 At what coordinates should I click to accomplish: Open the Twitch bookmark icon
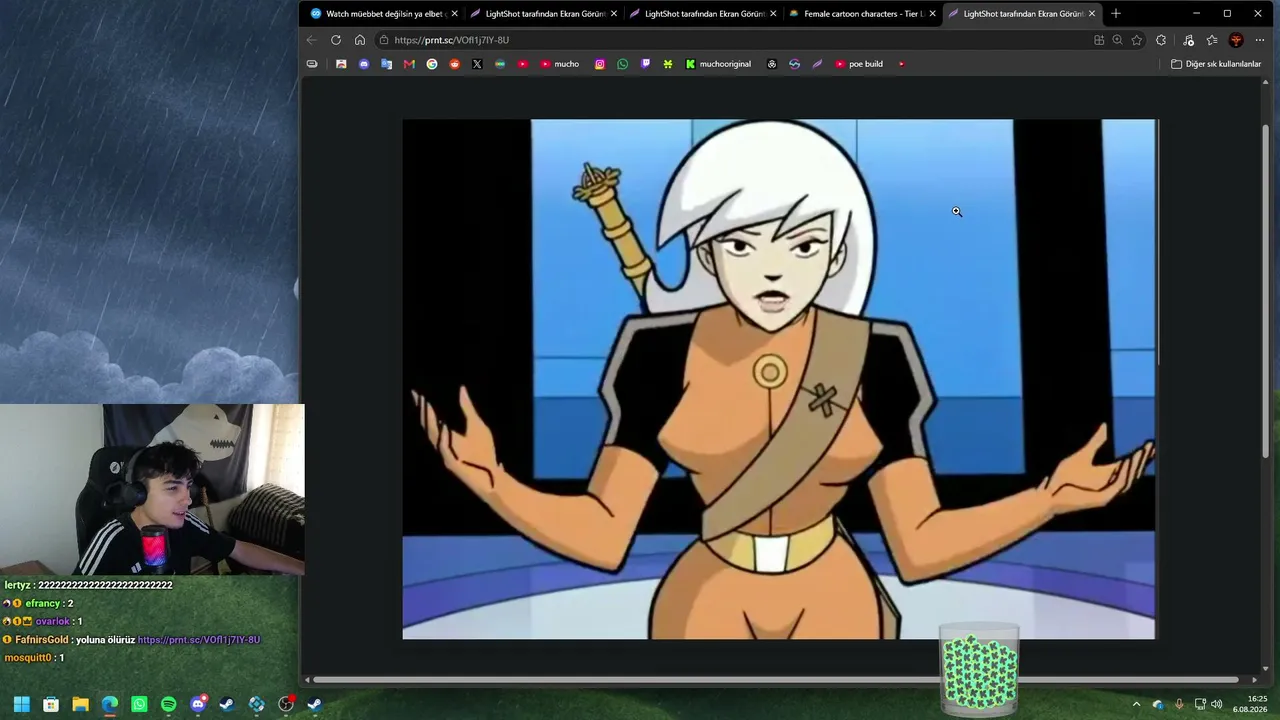coord(645,64)
